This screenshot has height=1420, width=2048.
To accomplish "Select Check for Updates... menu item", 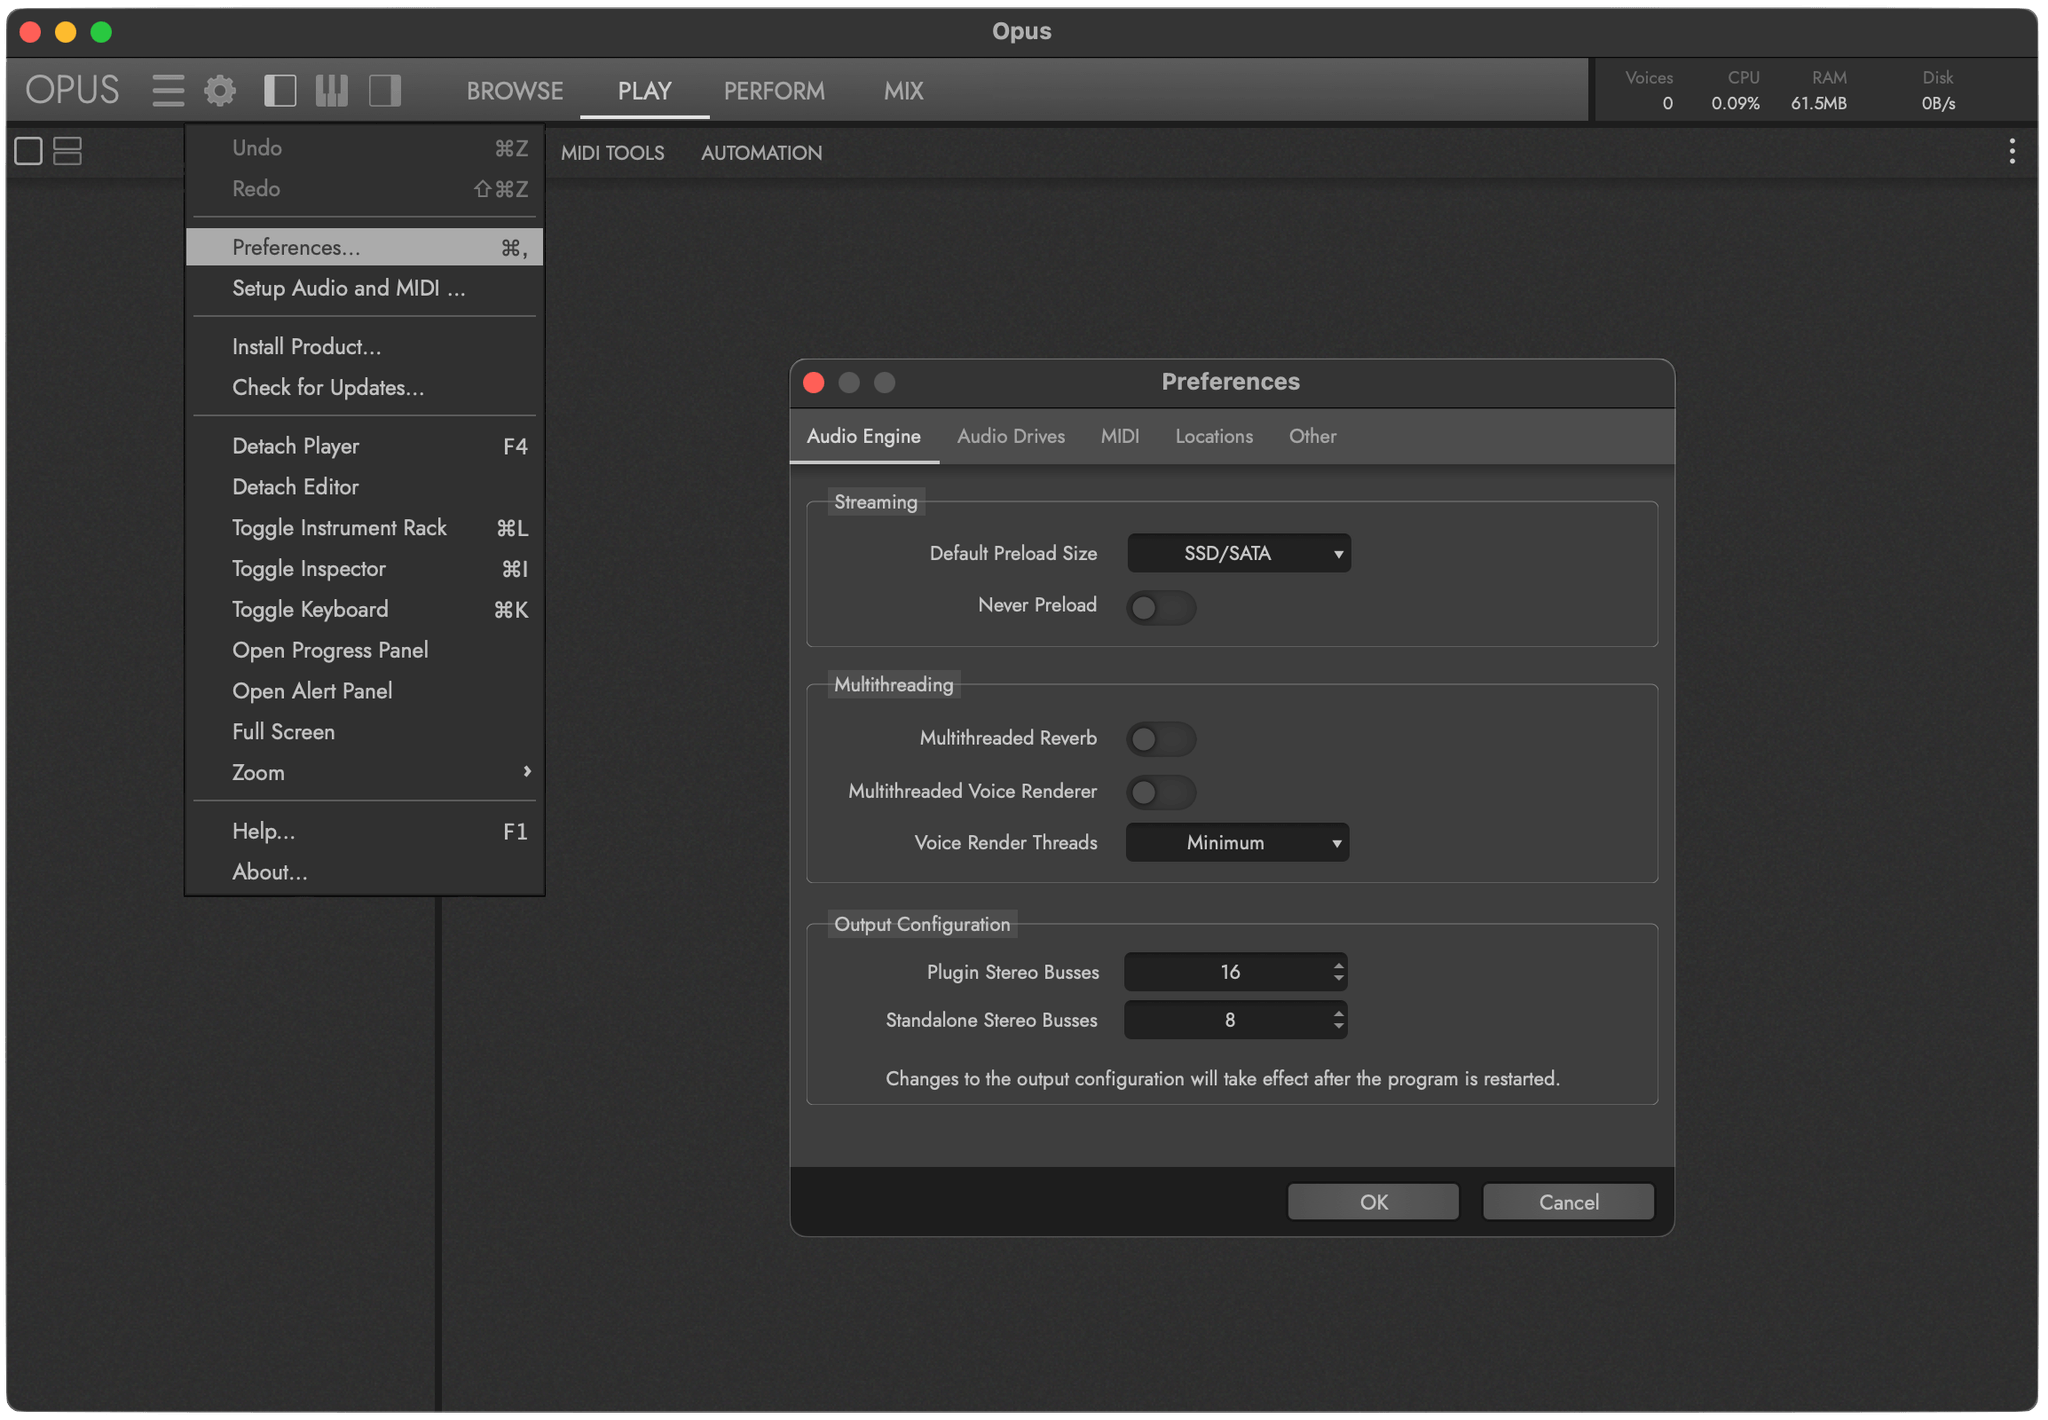I will [364, 388].
